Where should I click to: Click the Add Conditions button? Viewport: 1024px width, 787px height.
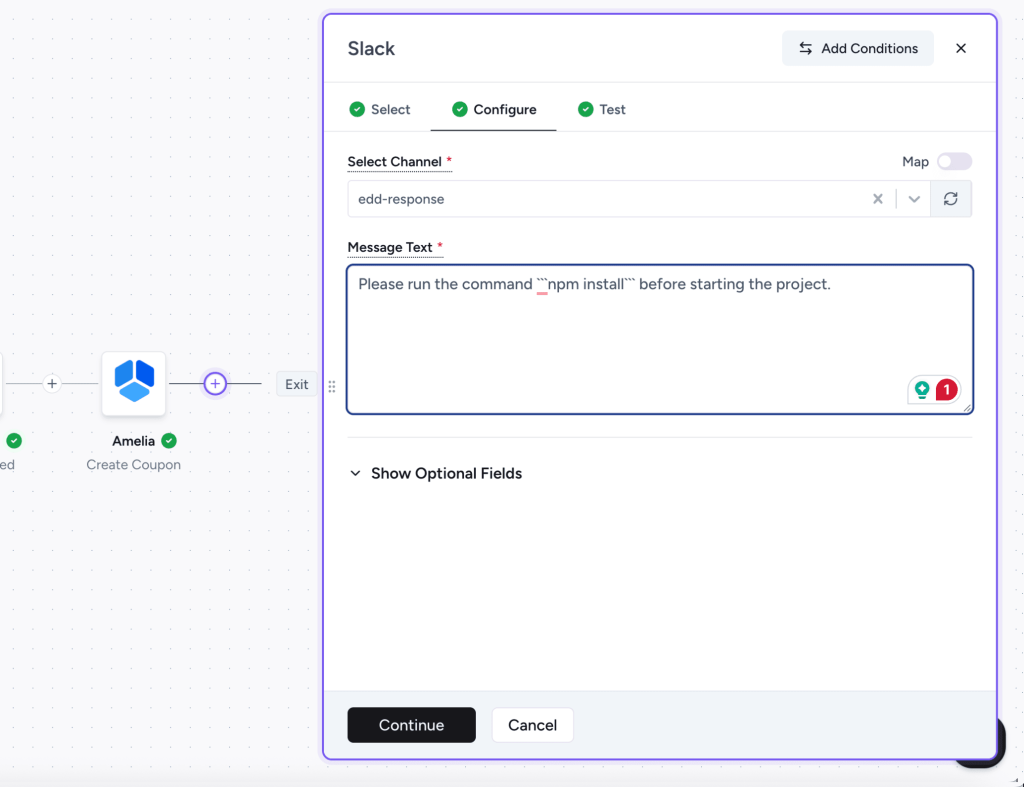(x=857, y=48)
